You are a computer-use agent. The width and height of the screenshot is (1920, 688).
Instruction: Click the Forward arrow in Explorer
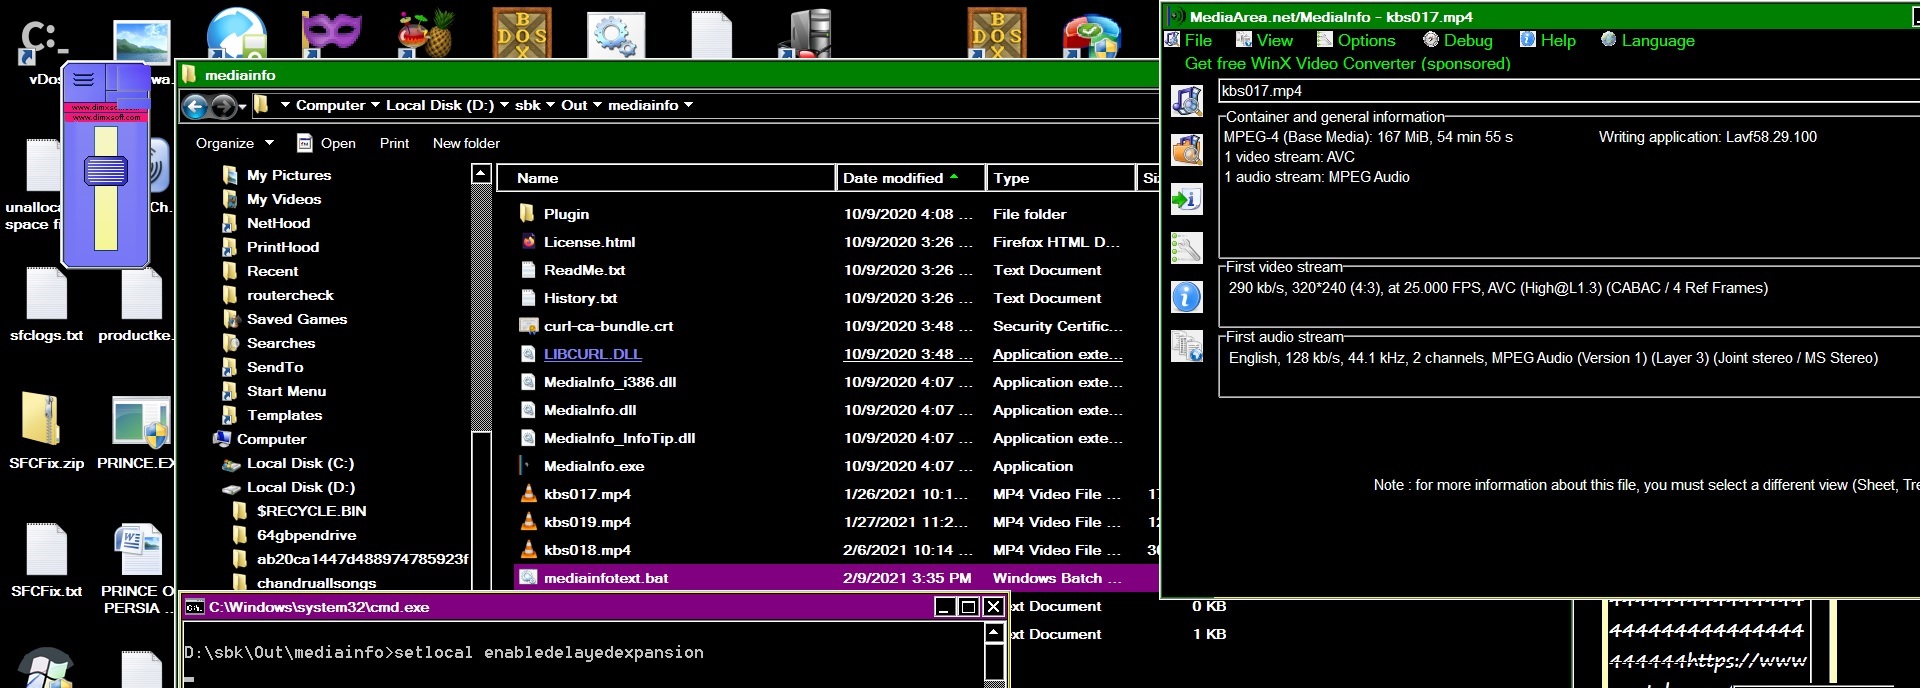tap(224, 106)
